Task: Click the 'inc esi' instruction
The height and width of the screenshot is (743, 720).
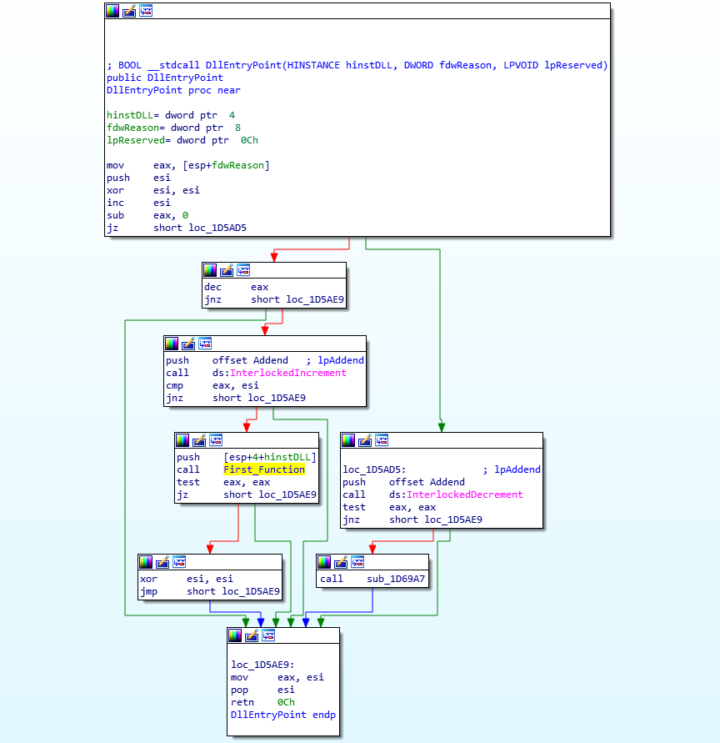Action: tap(138, 203)
